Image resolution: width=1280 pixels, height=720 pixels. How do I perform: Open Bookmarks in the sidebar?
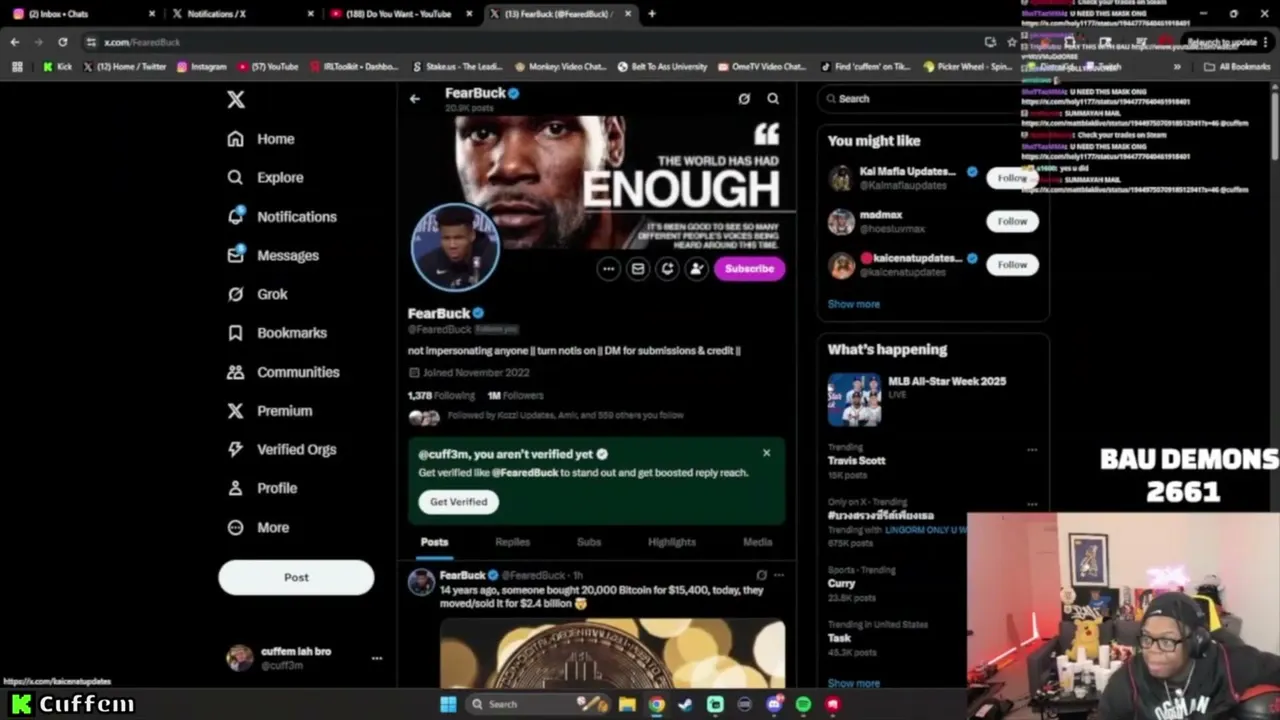pyautogui.click(x=277, y=333)
